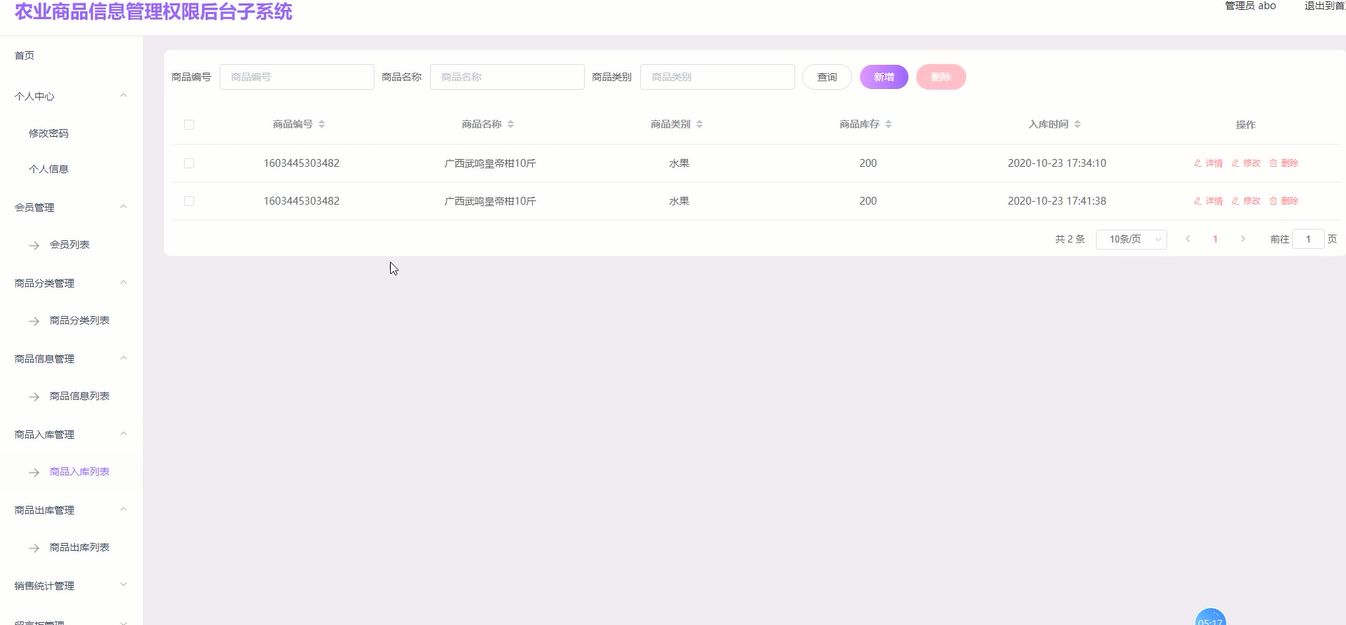
Task: Focus the 商品类别 search field
Action: click(x=717, y=77)
